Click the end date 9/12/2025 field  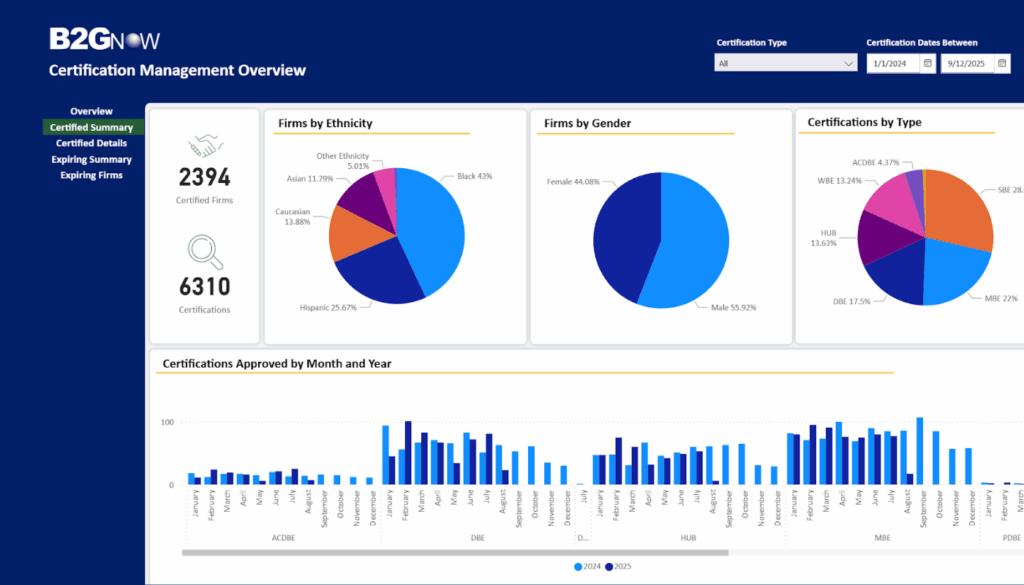967,63
